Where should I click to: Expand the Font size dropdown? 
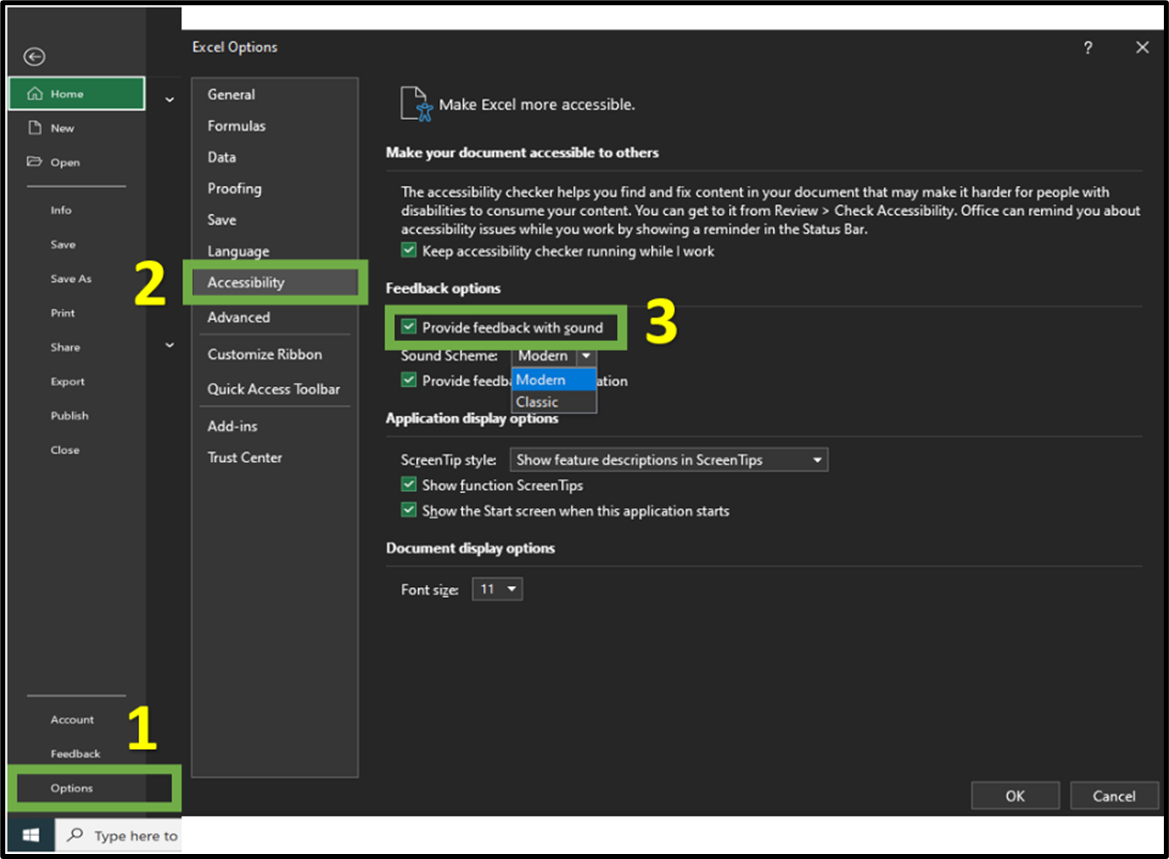pos(499,590)
